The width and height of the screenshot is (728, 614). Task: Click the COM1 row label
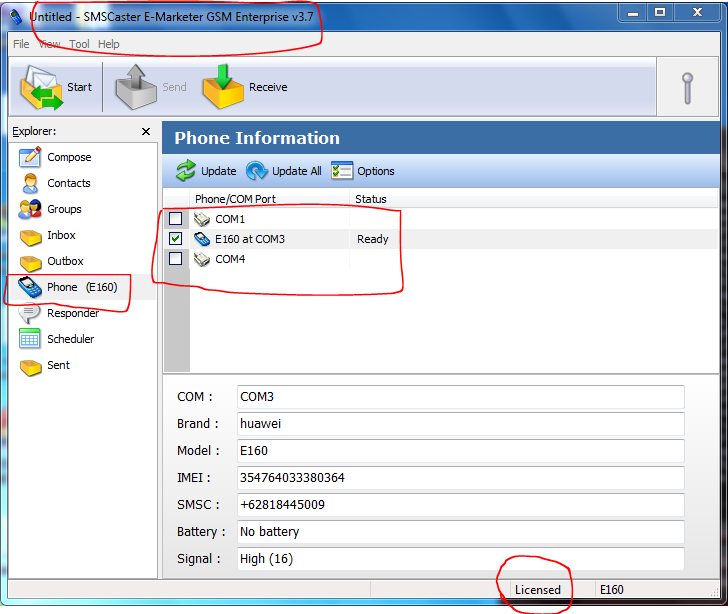click(x=230, y=219)
